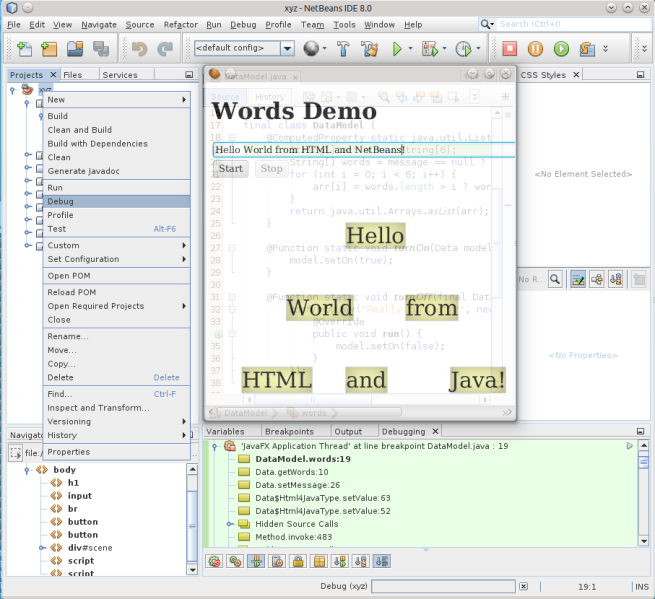Open the Run Project dropdown arrow
The image size is (655, 599).
[x=410, y=48]
